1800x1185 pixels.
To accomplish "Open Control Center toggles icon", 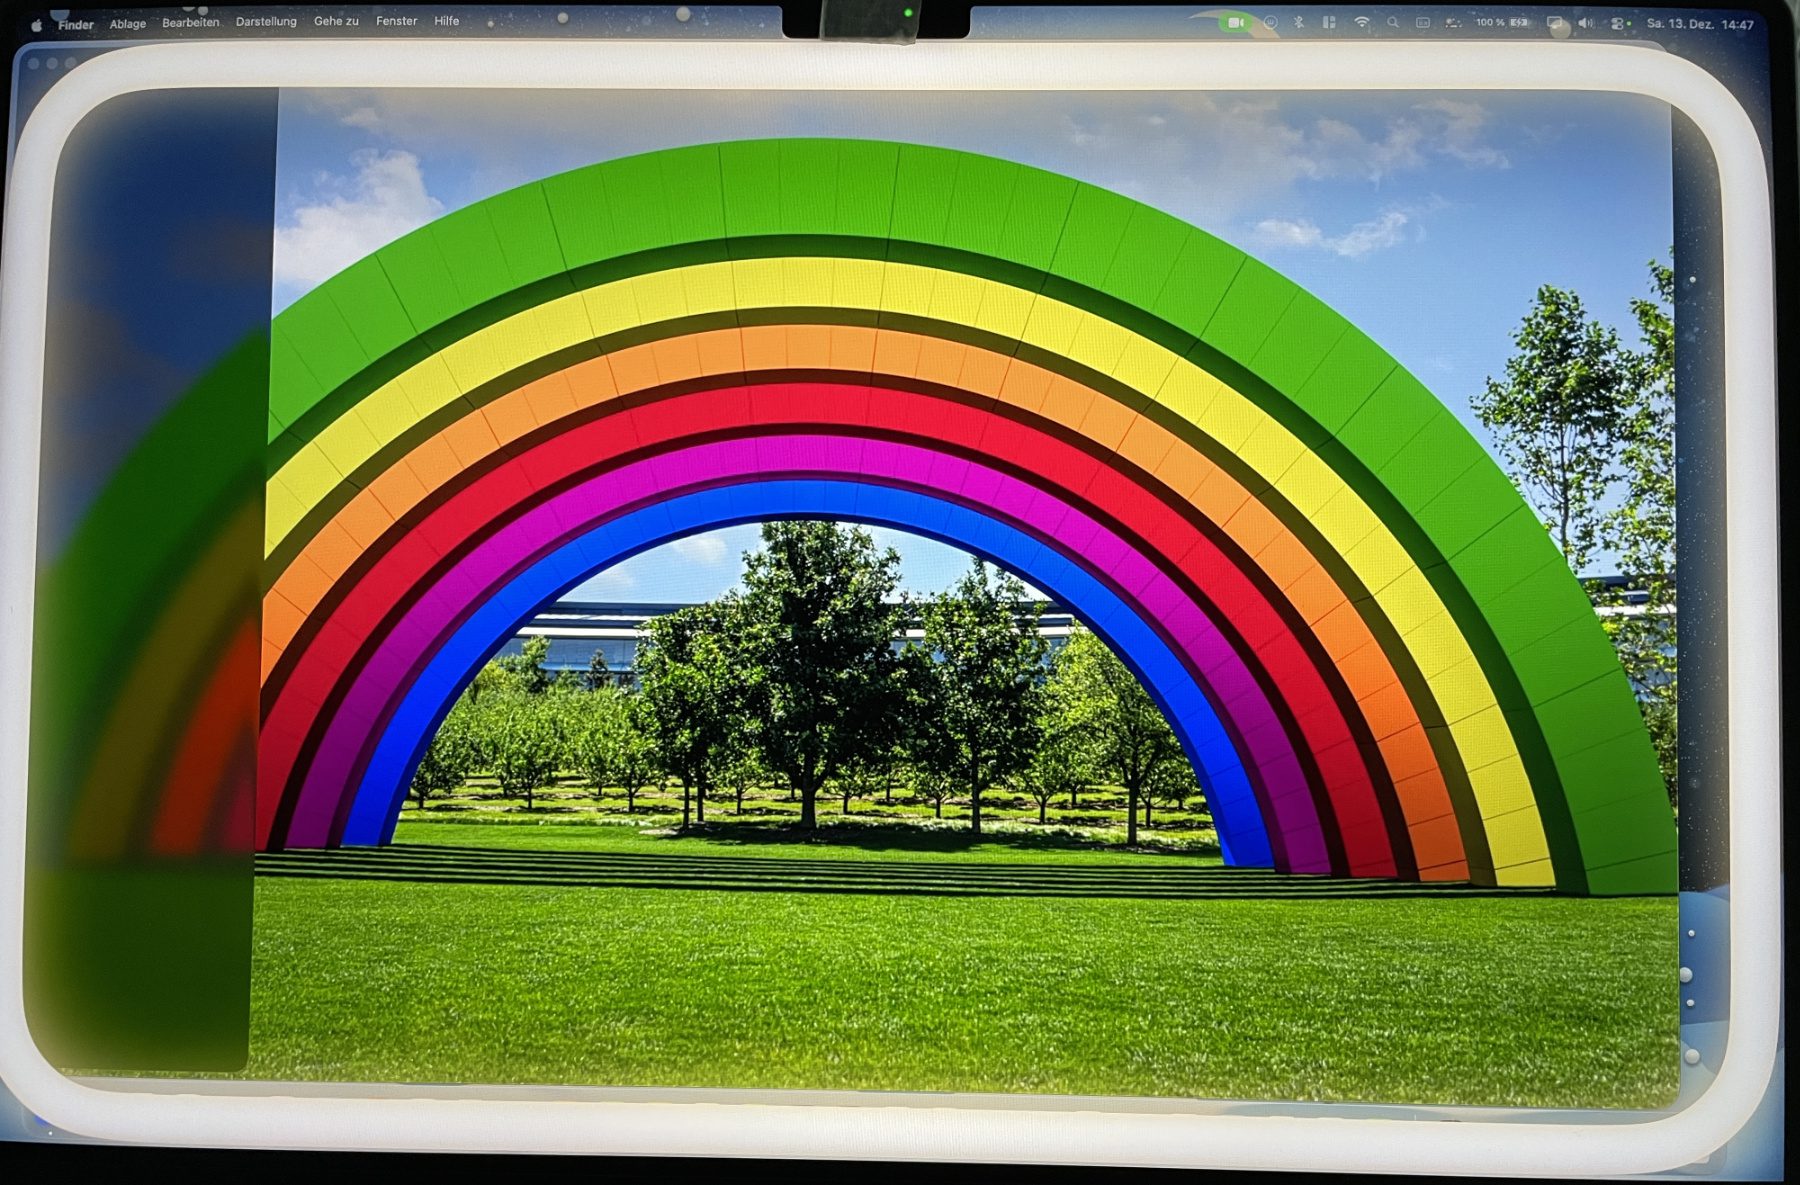I will point(1619,23).
